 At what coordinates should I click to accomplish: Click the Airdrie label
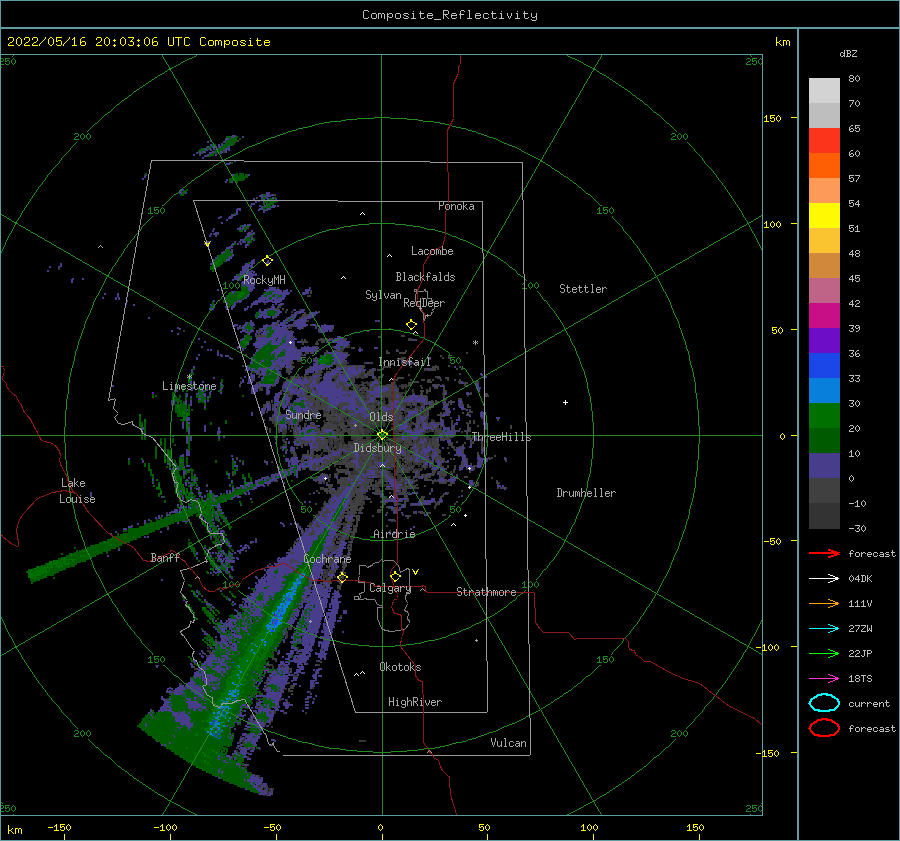(394, 534)
